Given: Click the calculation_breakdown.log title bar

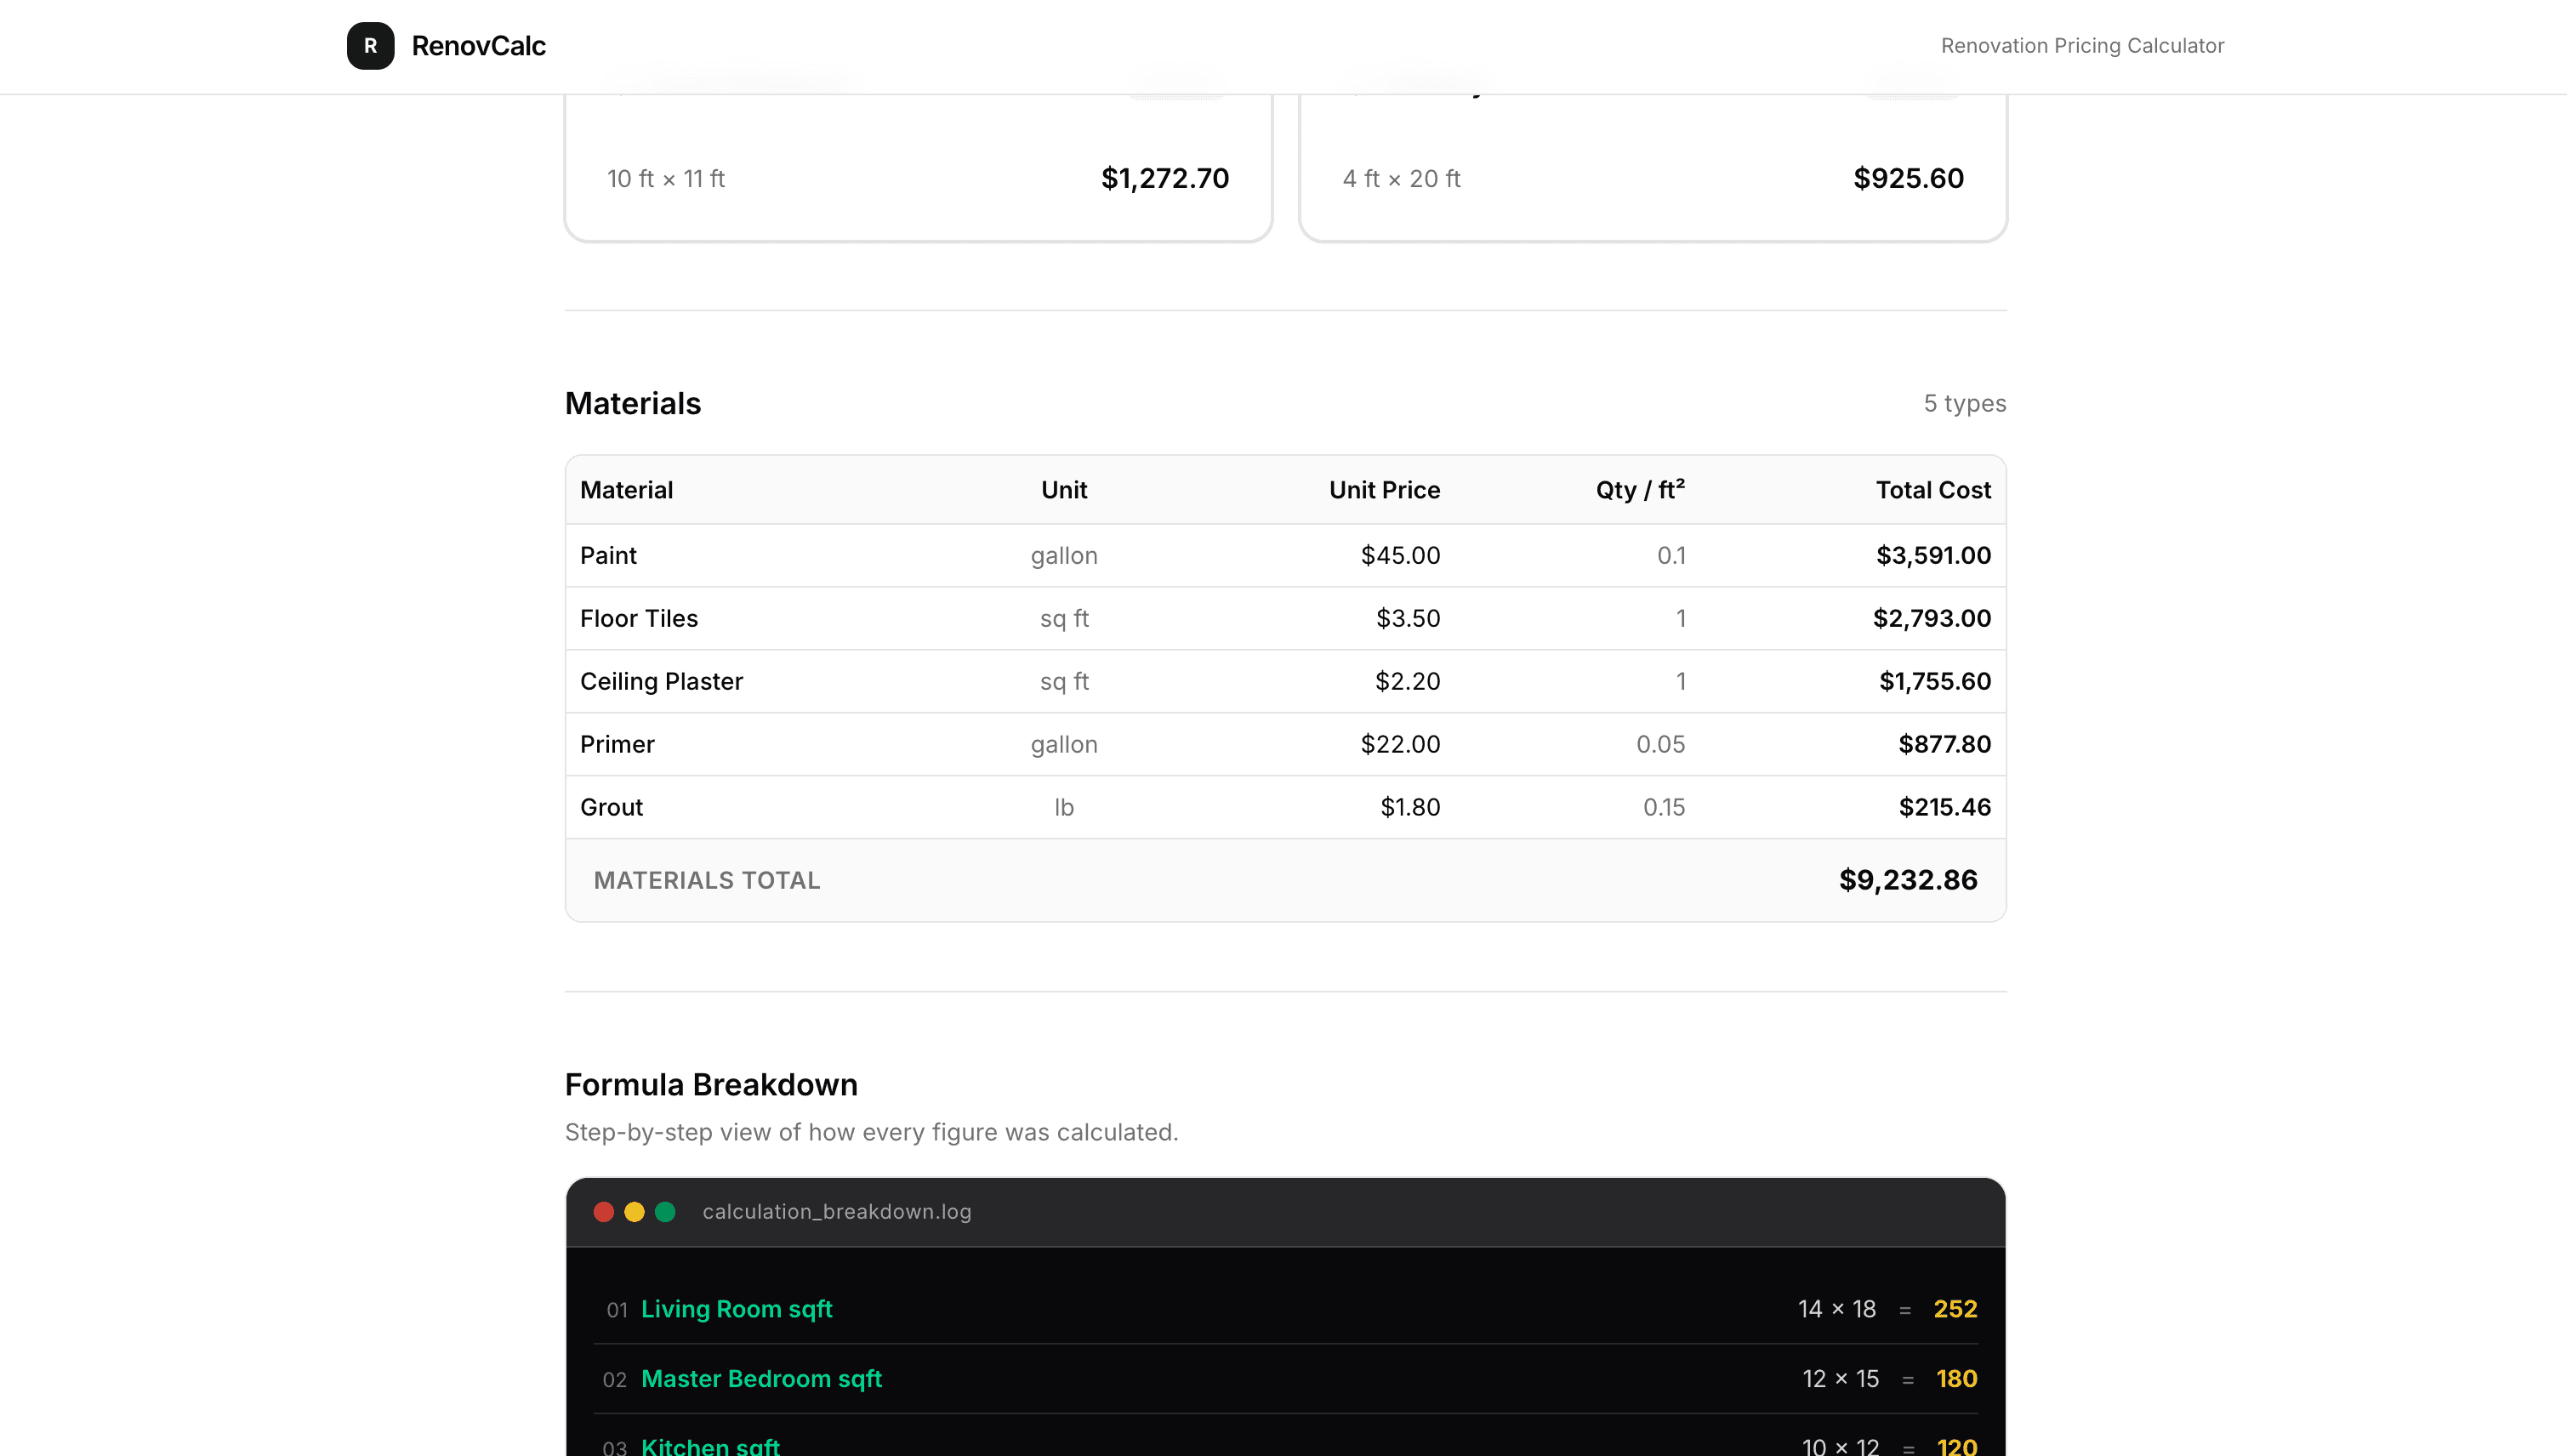Looking at the screenshot, I should tap(837, 1211).
